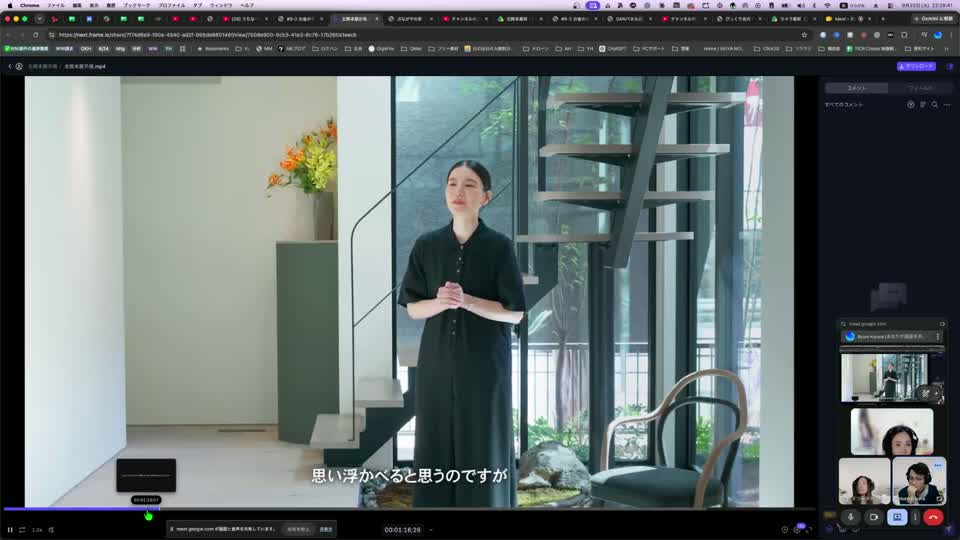Click the clock in the menu bar

coord(927,5)
